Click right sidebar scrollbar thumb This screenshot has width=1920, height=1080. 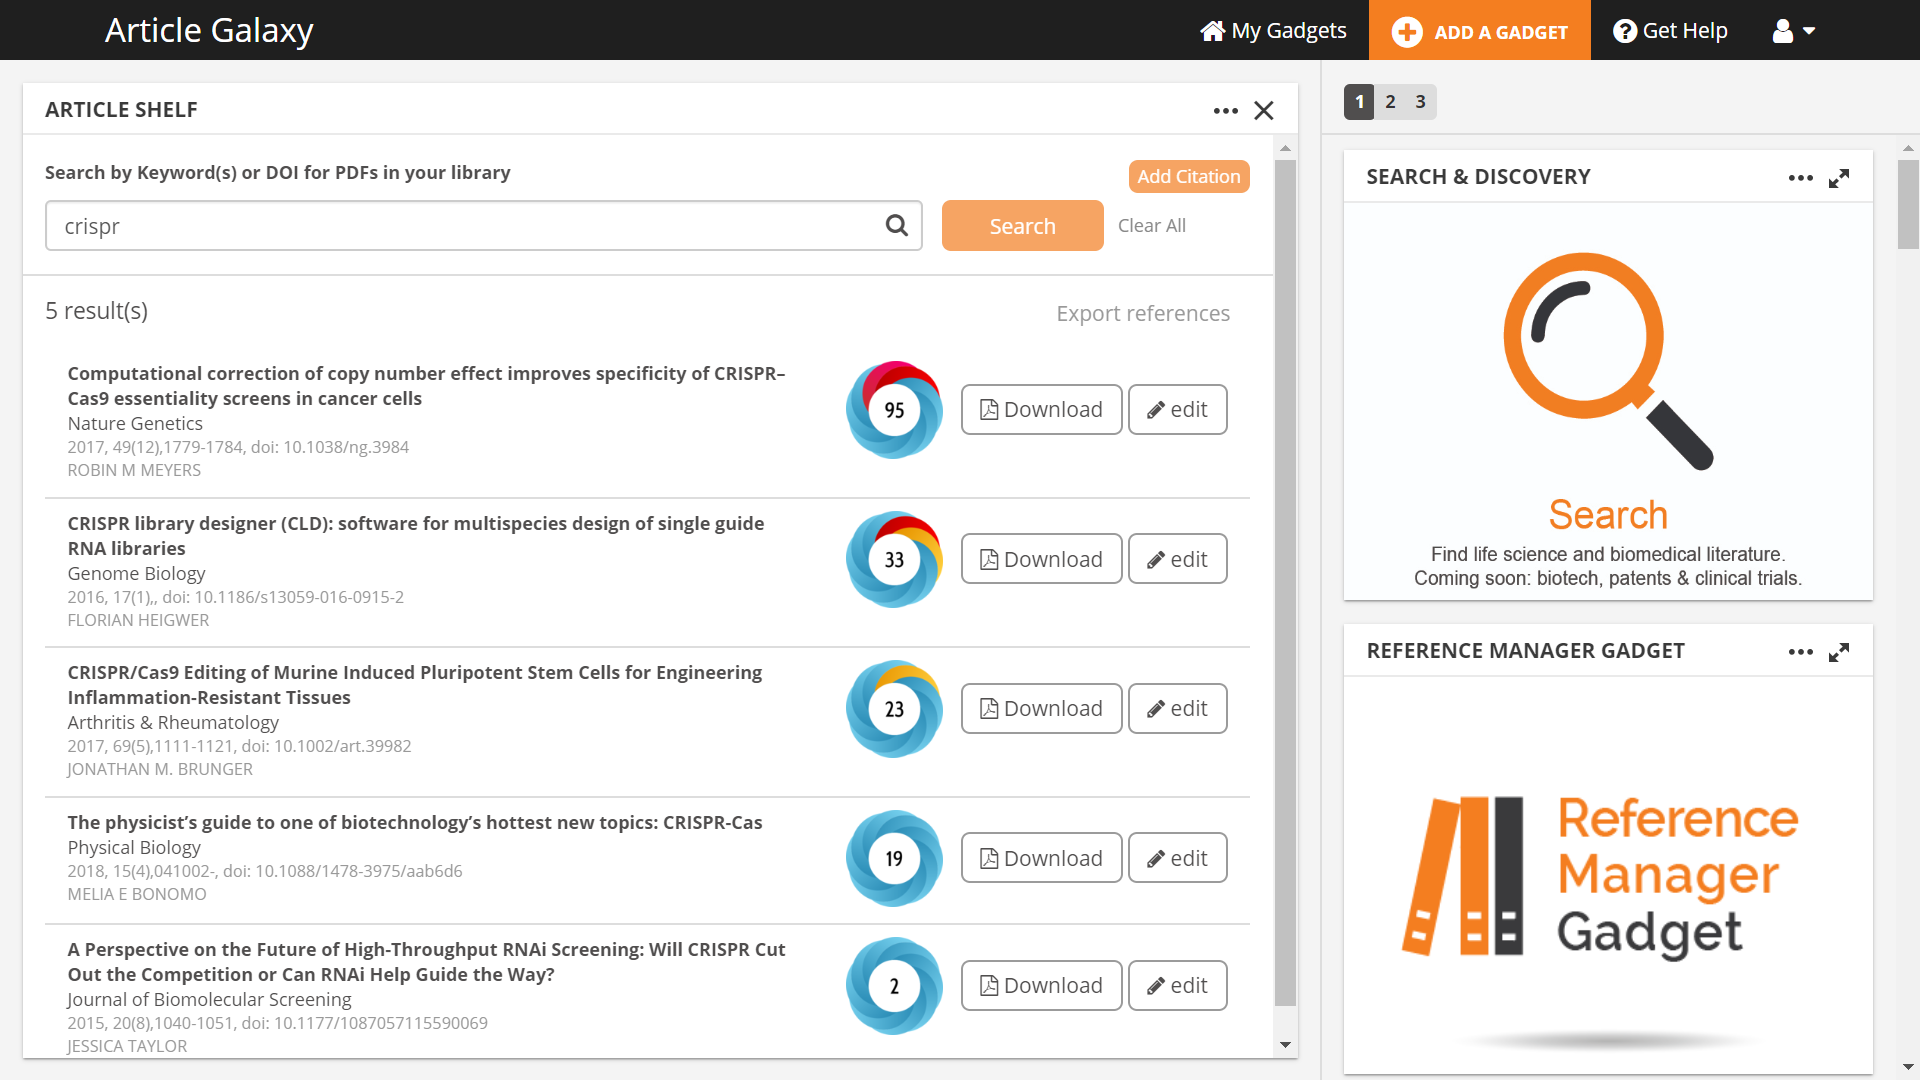pyautogui.click(x=1908, y=204)
